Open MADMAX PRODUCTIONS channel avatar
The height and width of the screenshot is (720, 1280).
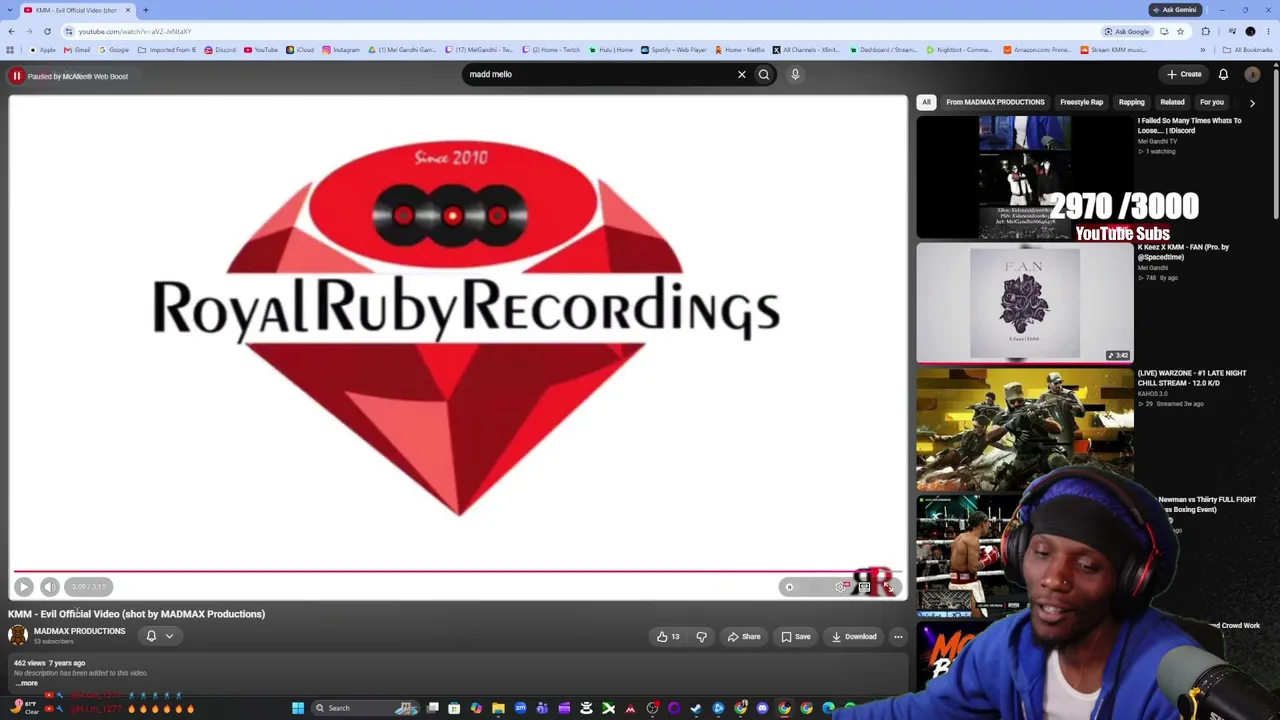pyautogui.click(x=18, y=636)
